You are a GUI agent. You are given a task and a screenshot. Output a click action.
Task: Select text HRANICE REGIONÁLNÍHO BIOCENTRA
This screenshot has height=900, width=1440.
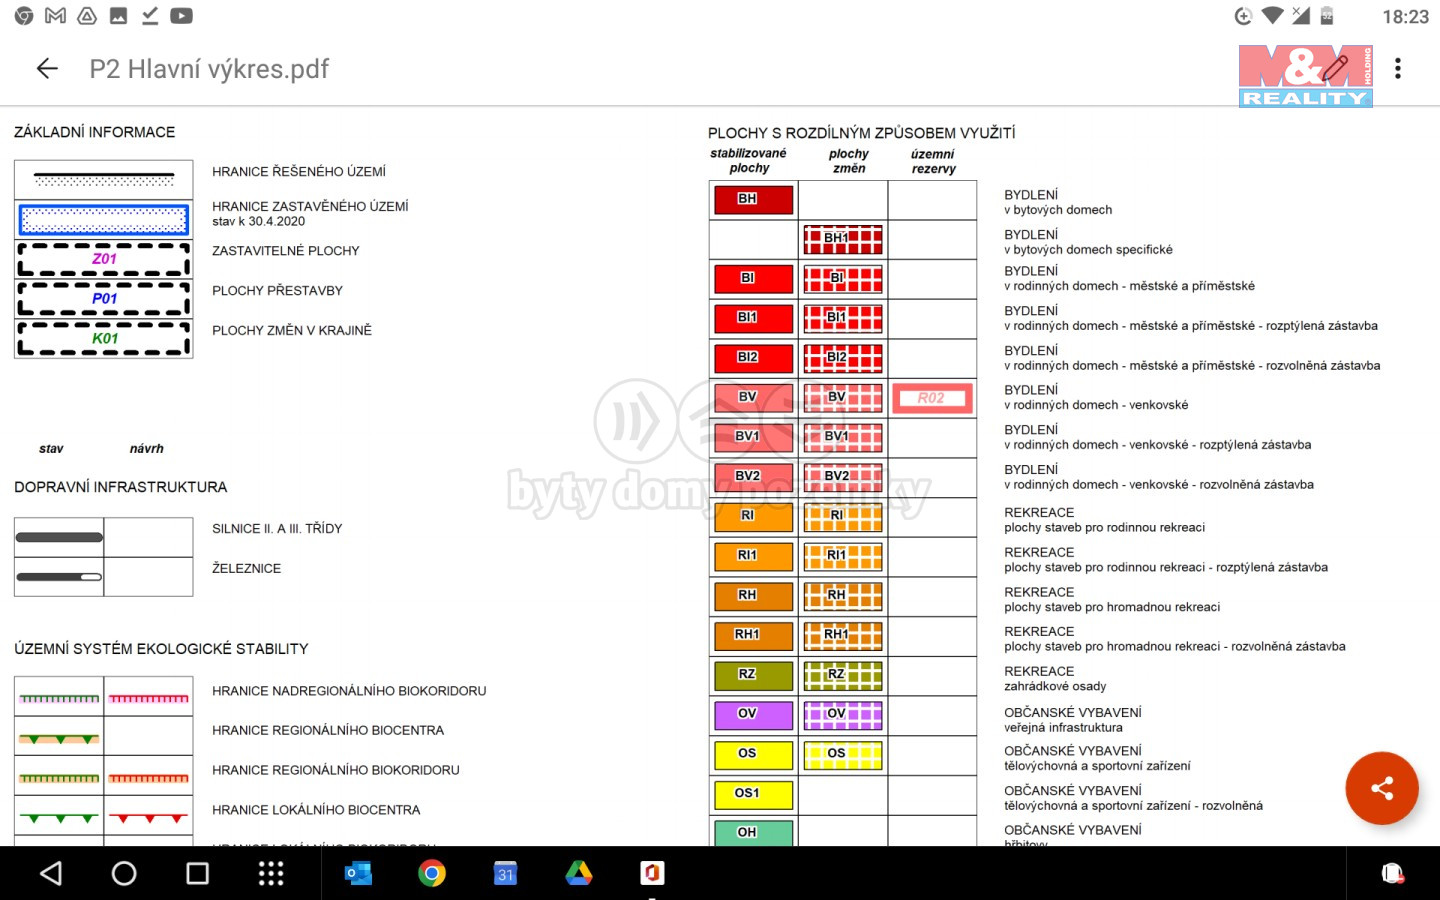tap(328, 731)
